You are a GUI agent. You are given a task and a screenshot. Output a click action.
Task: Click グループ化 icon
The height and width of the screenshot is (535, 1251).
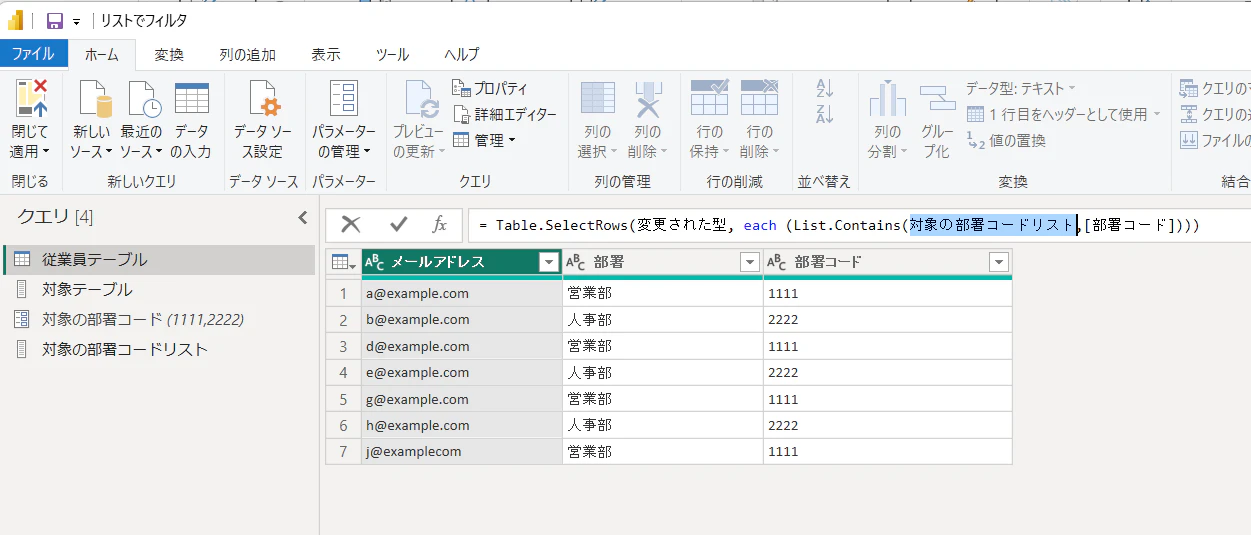point(937,100)
